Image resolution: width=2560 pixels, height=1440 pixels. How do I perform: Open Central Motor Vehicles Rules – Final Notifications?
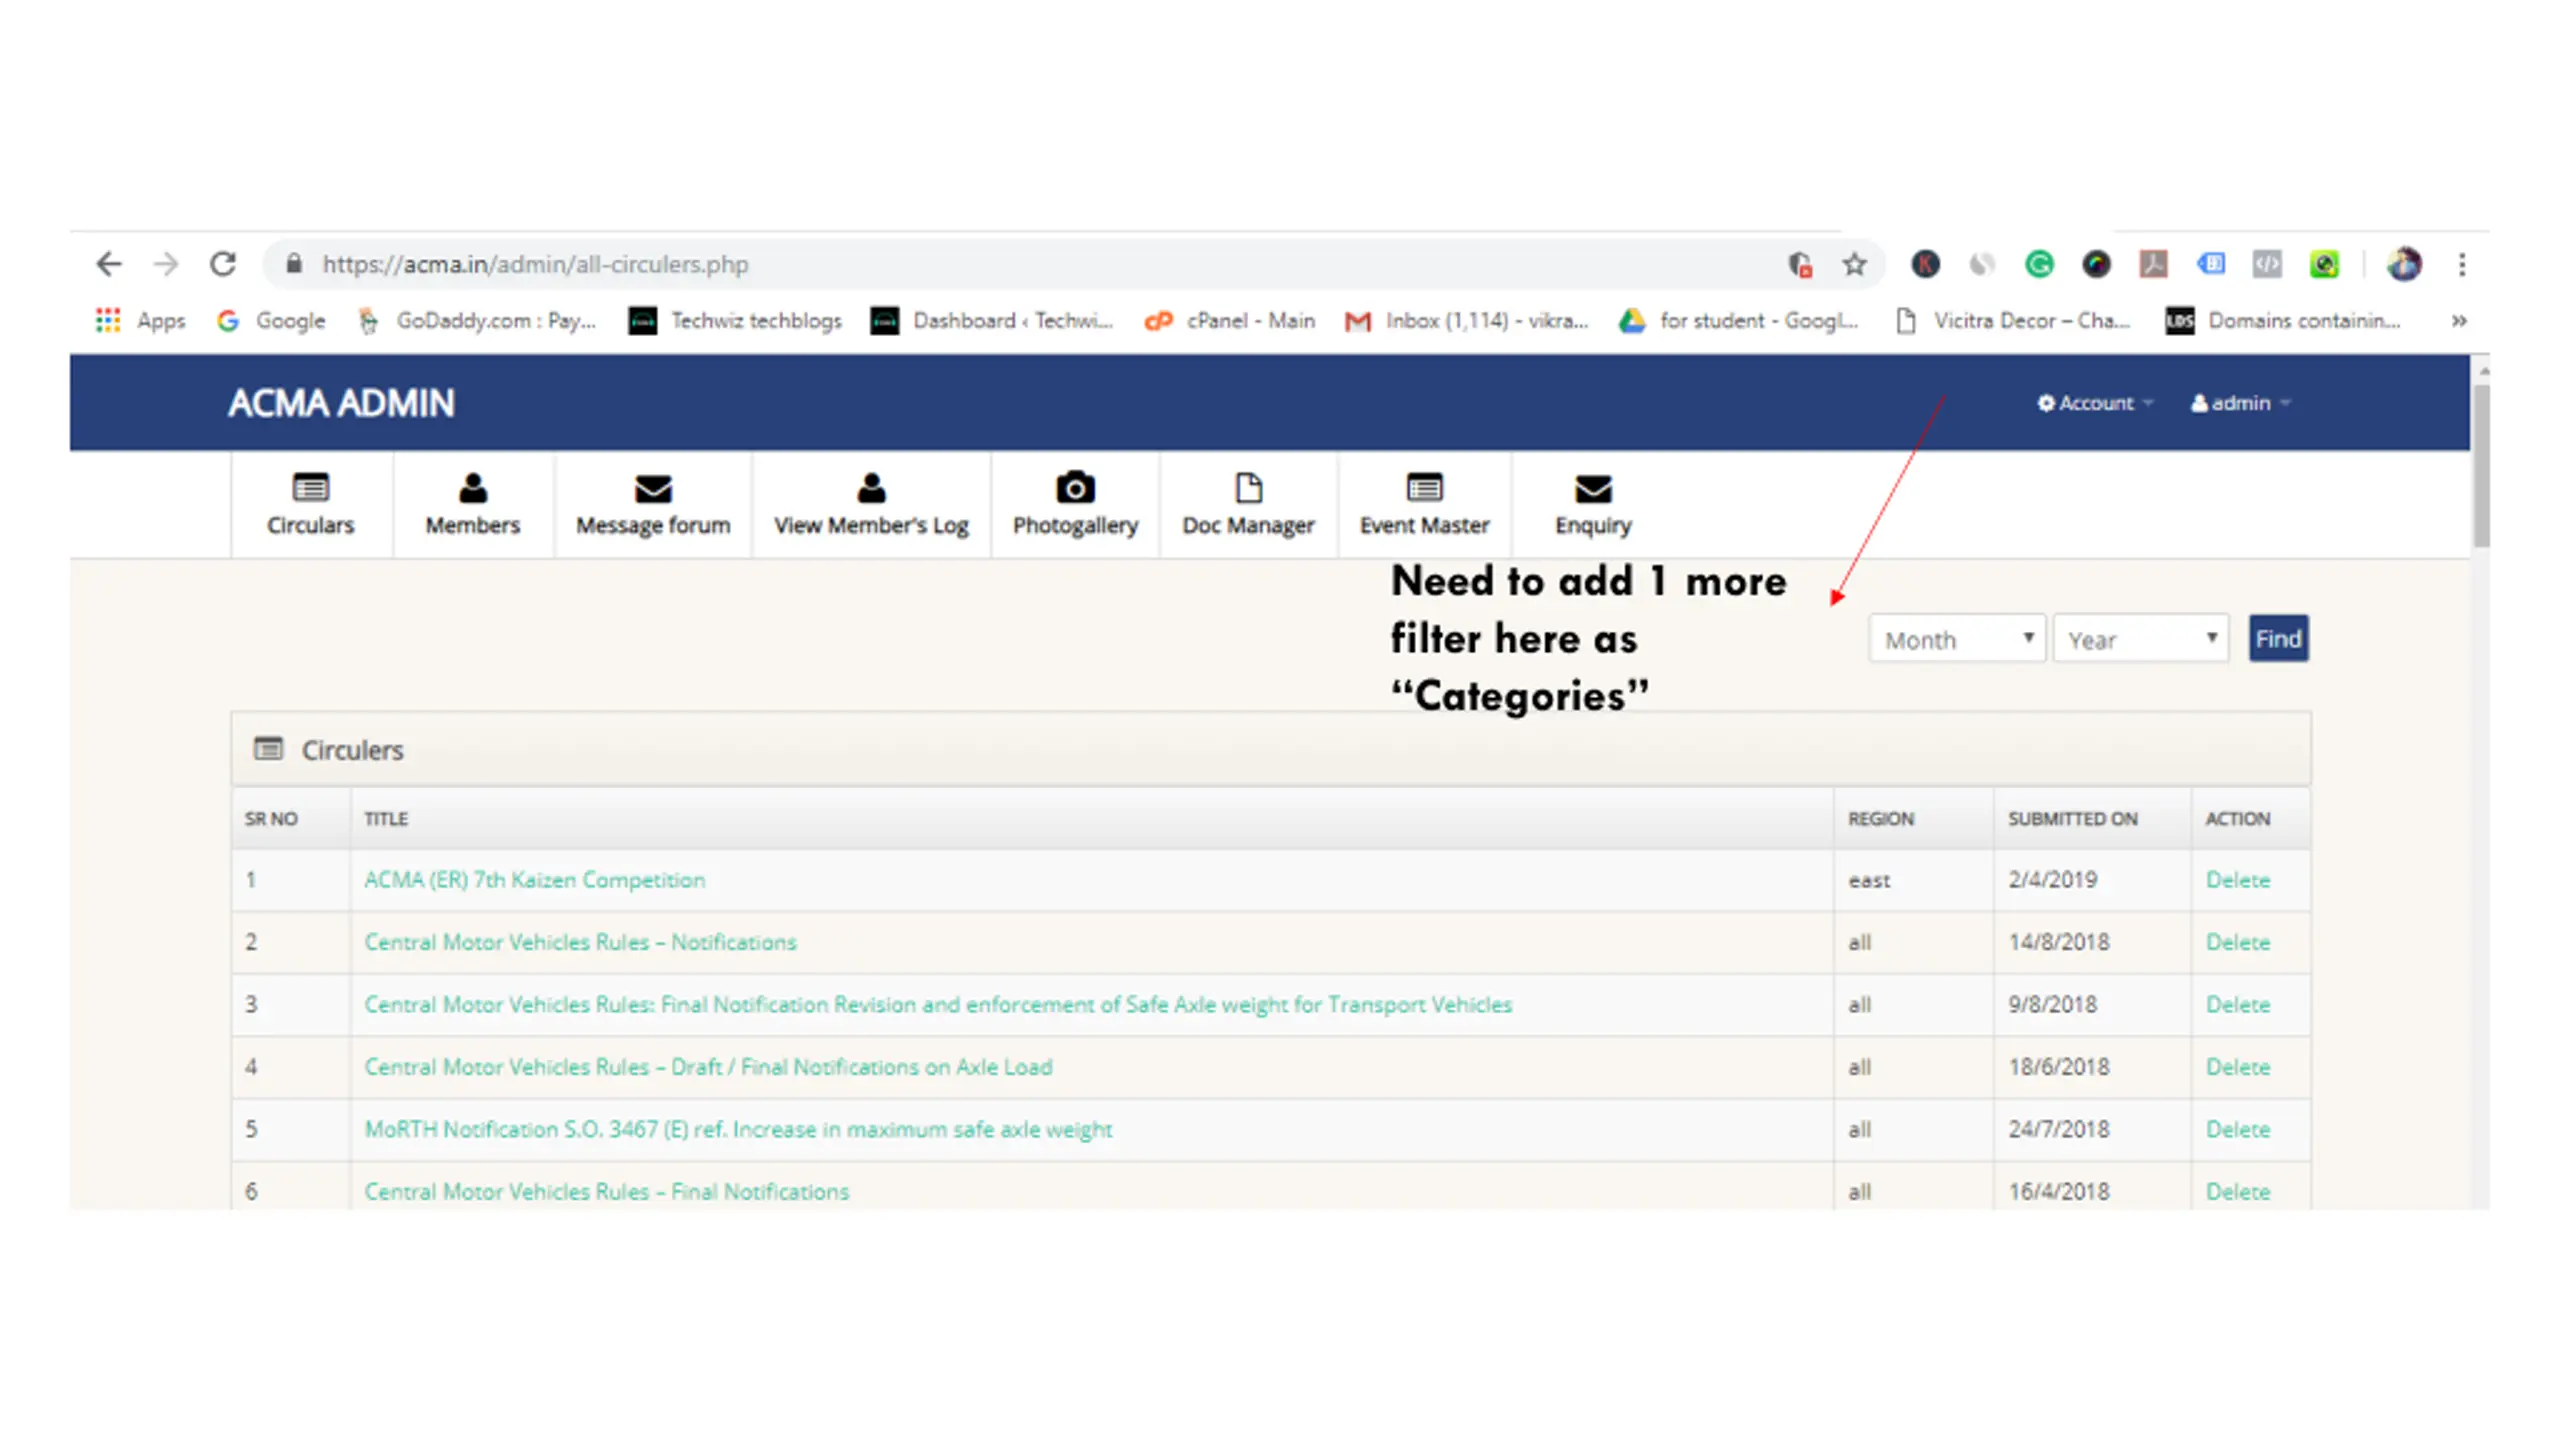[606, 1191]
